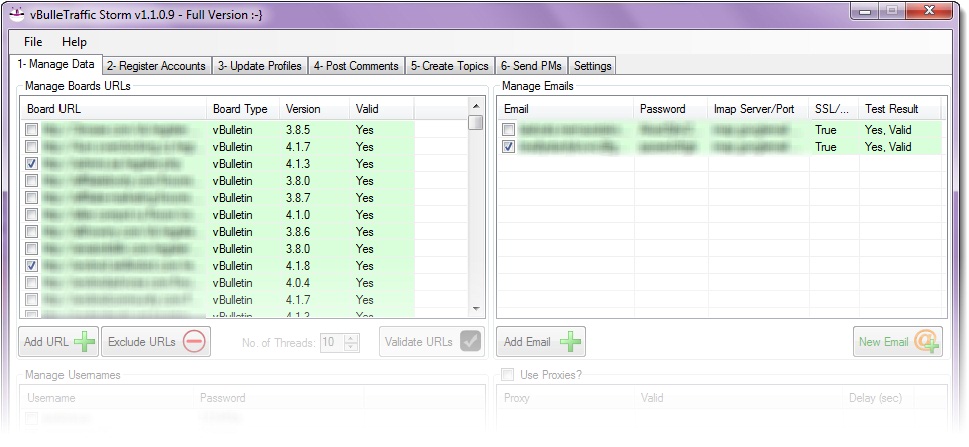The image size is (969, 447).
Task: Switch to 2- Register Accounts tab
Action: click(155, 66)
